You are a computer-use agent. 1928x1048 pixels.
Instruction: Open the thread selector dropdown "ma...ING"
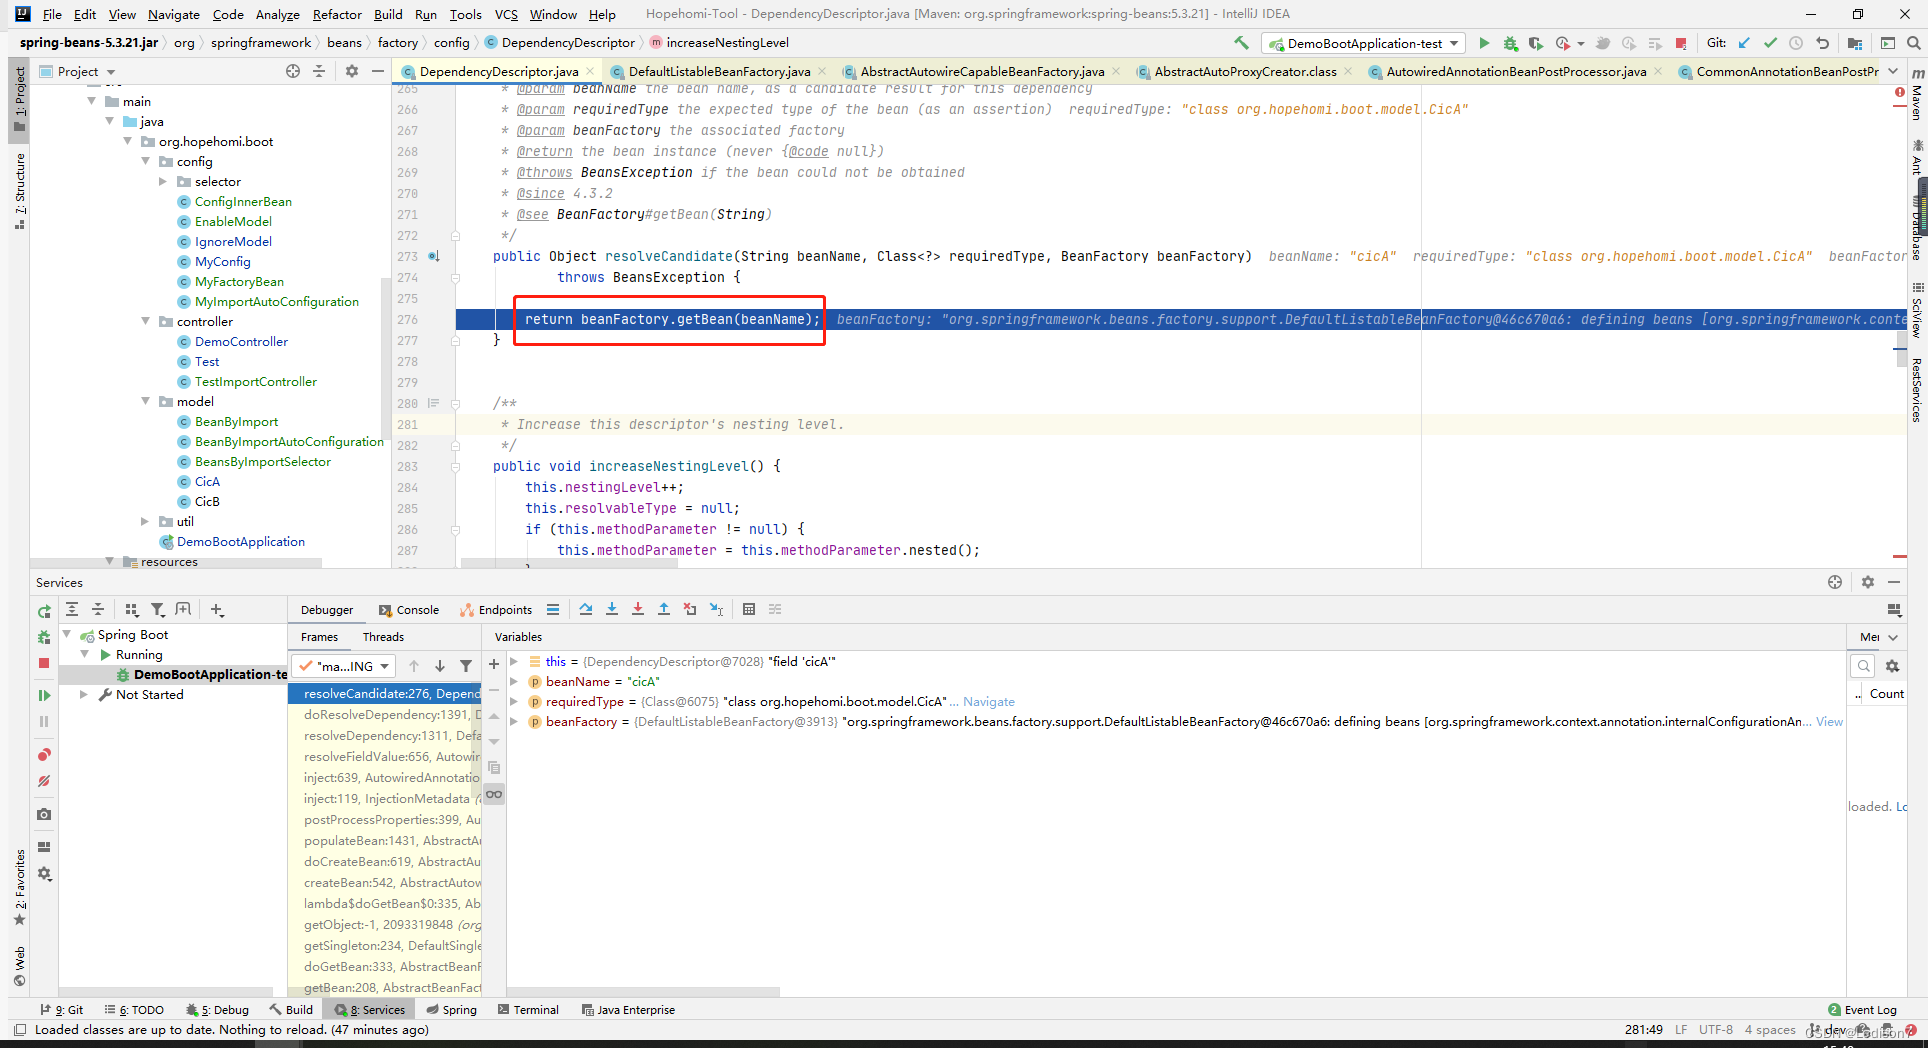tap(345, 666)
